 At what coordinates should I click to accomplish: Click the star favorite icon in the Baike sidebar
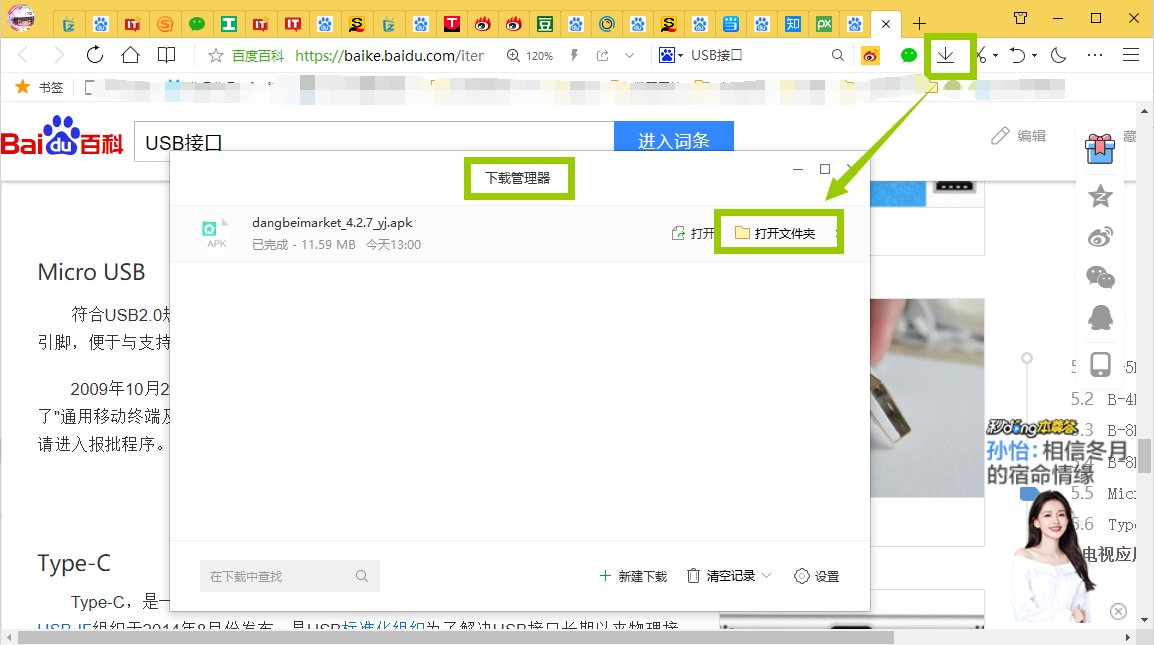1100,196
